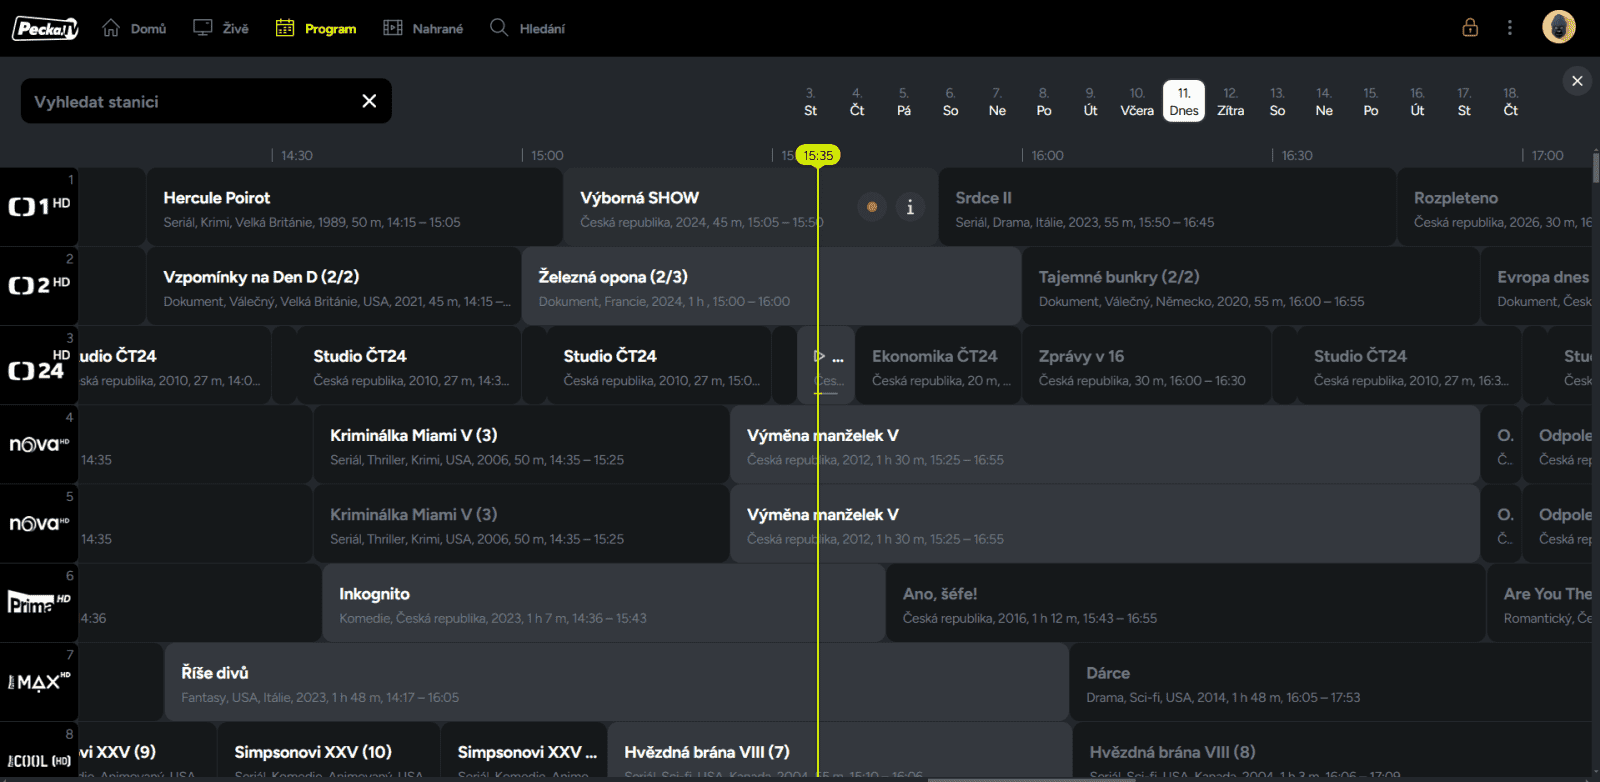This screenshot has height=782, width=1600.
Task: Select Prima MAX HD channel logo
Action: tap(39, 682)
